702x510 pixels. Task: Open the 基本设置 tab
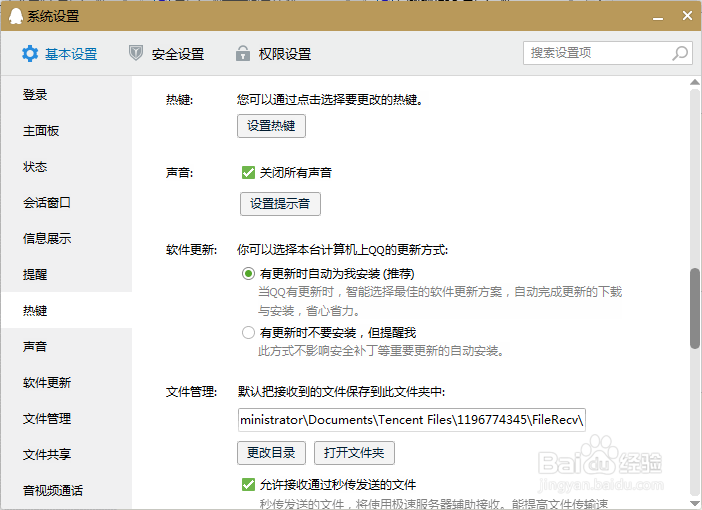tap(60, 54)
